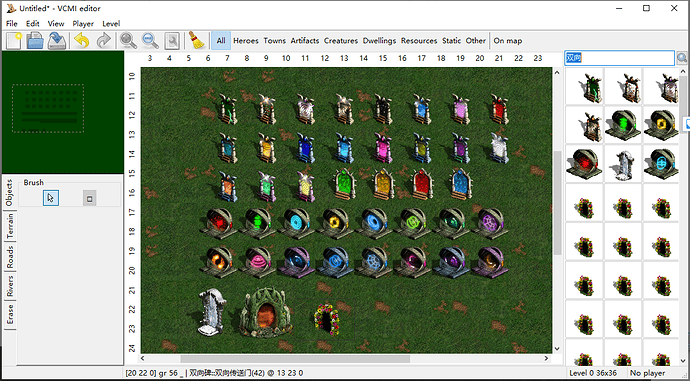Show objects On map
This screenshot has height=381, width=690.
[x=508, y=40]
